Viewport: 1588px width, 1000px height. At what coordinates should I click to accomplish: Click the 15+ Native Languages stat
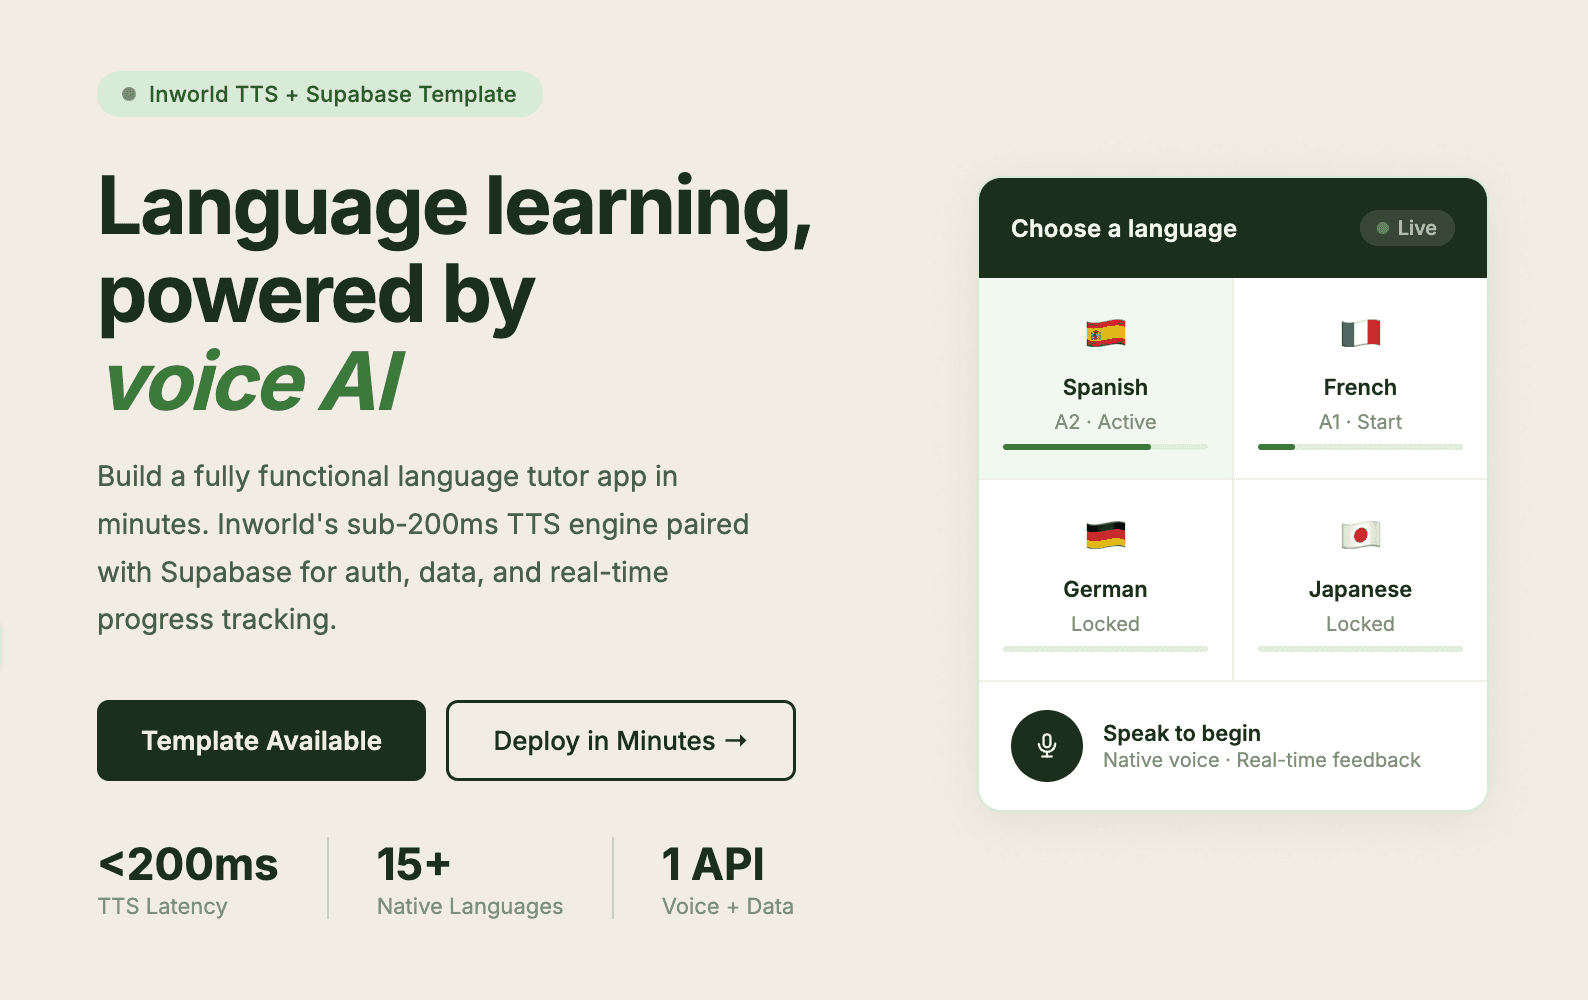click(469, 879)
